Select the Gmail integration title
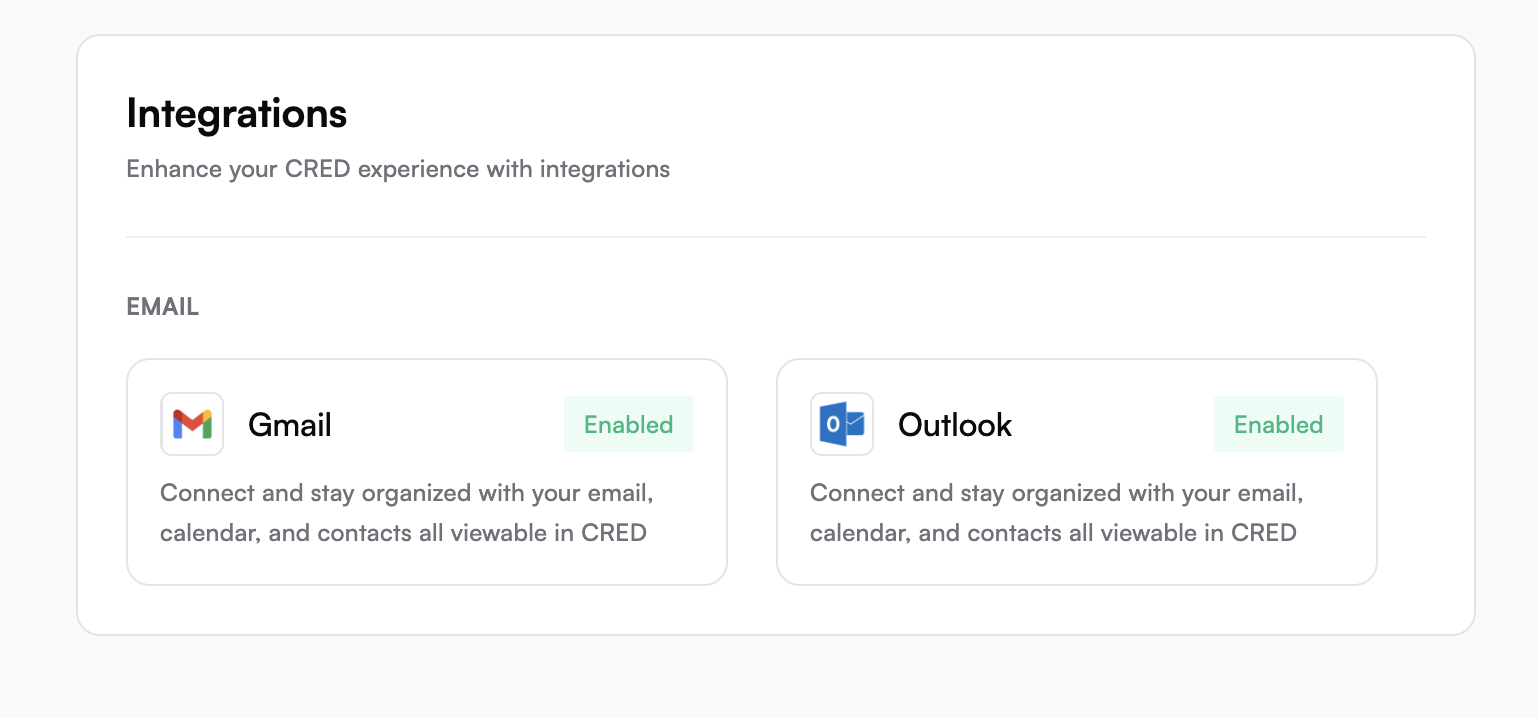 (290, 425)
